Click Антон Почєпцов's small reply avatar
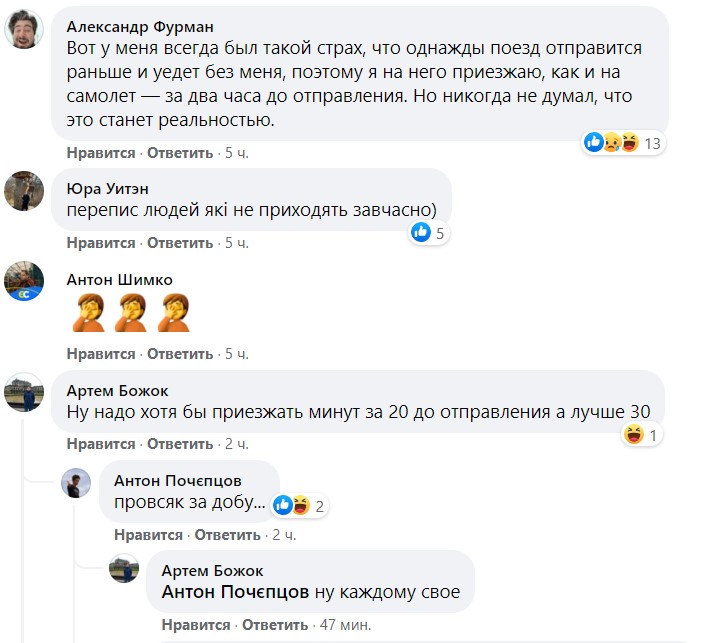The height and width of the screenshot is (643, 702). point(77,483)
